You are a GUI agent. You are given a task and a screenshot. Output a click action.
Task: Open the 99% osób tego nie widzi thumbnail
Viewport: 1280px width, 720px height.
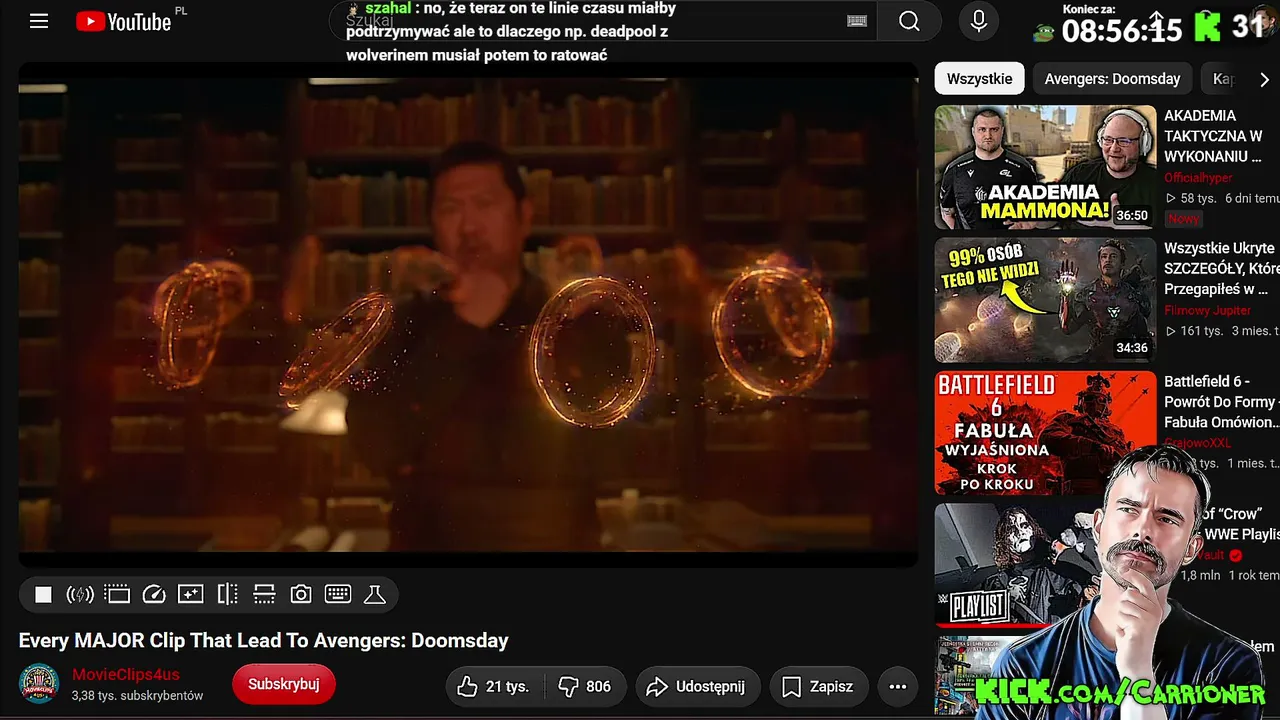pyautogui.click(x=1045, y=300)
